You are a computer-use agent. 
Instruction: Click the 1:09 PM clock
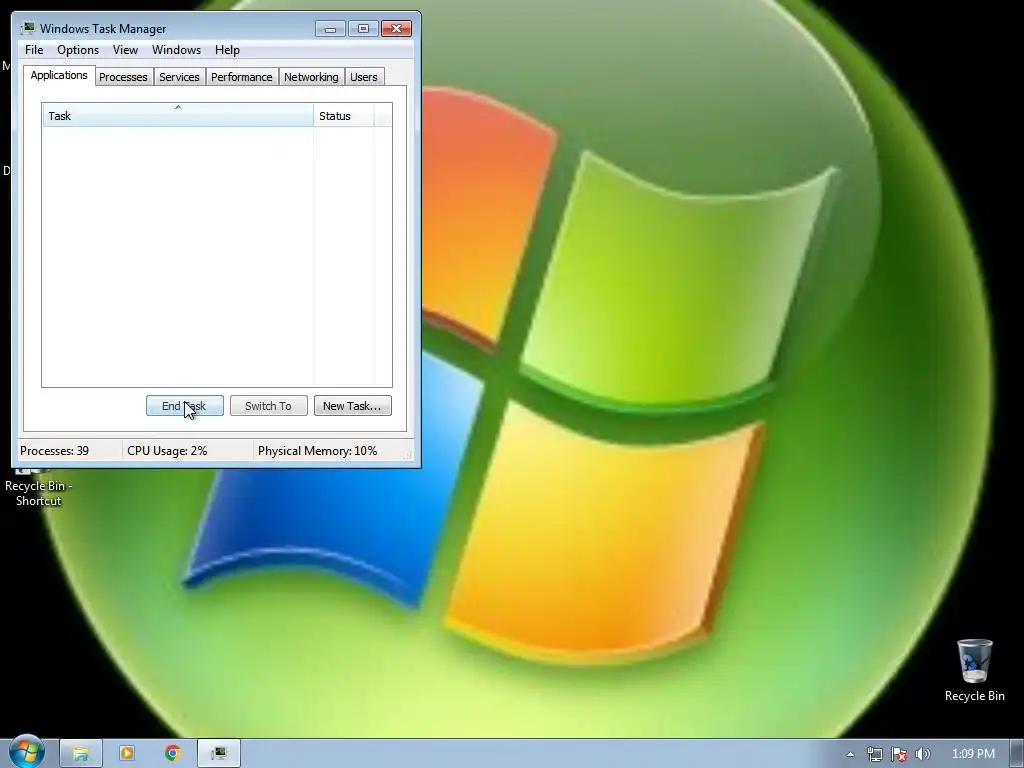(974, 754)
